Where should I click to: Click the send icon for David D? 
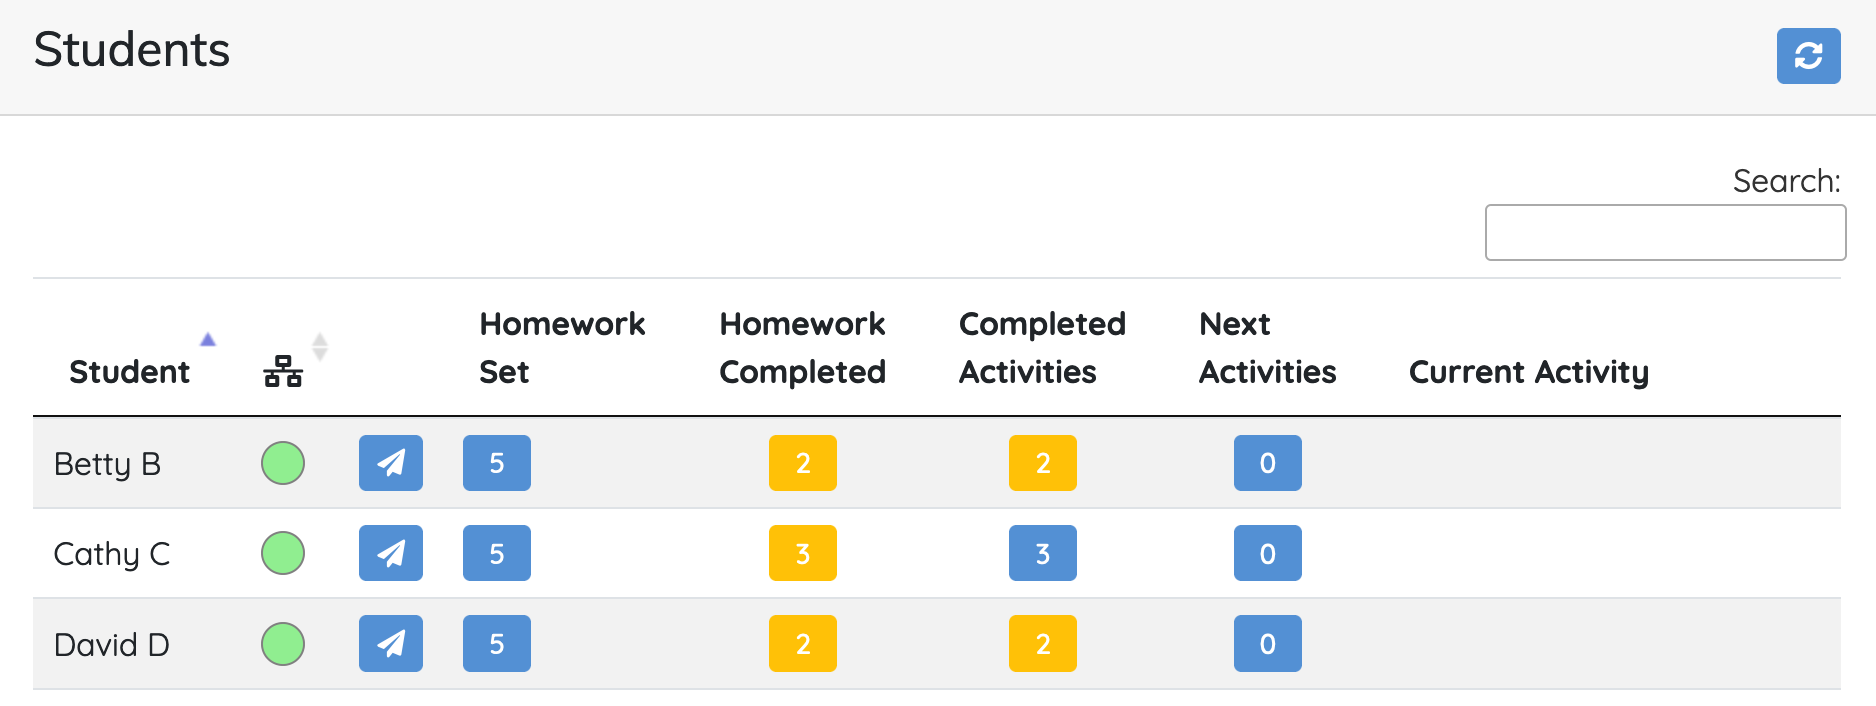pyautogui.click(x=390, y=643)
